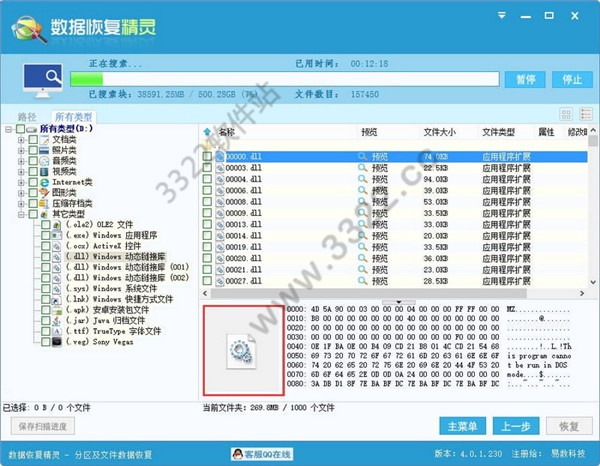
Task: Open the title bar dropdown menu icon
Action: click(502, 15)
